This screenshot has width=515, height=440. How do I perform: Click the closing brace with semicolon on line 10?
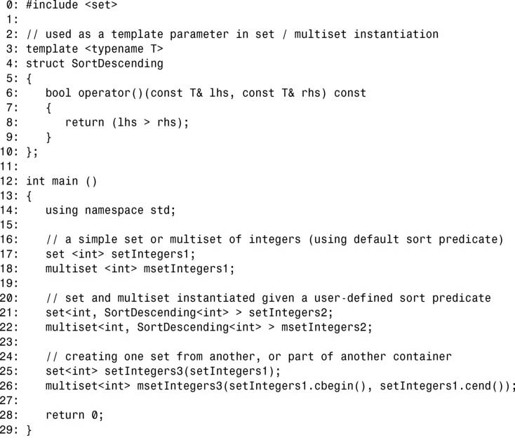32,152
